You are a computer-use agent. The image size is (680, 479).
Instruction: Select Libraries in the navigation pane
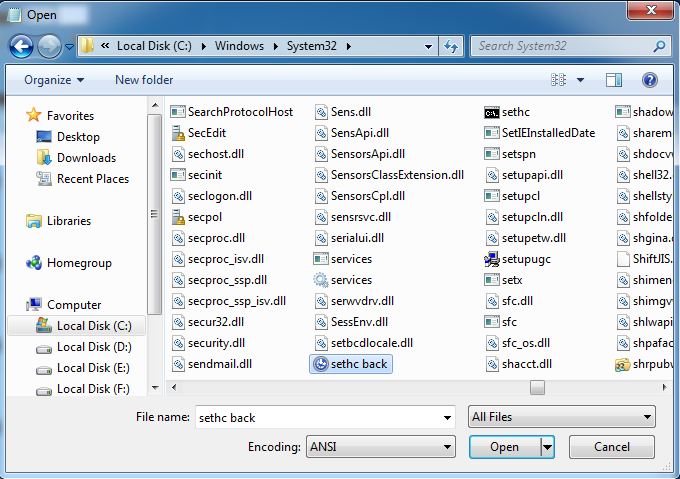point(59,221)
